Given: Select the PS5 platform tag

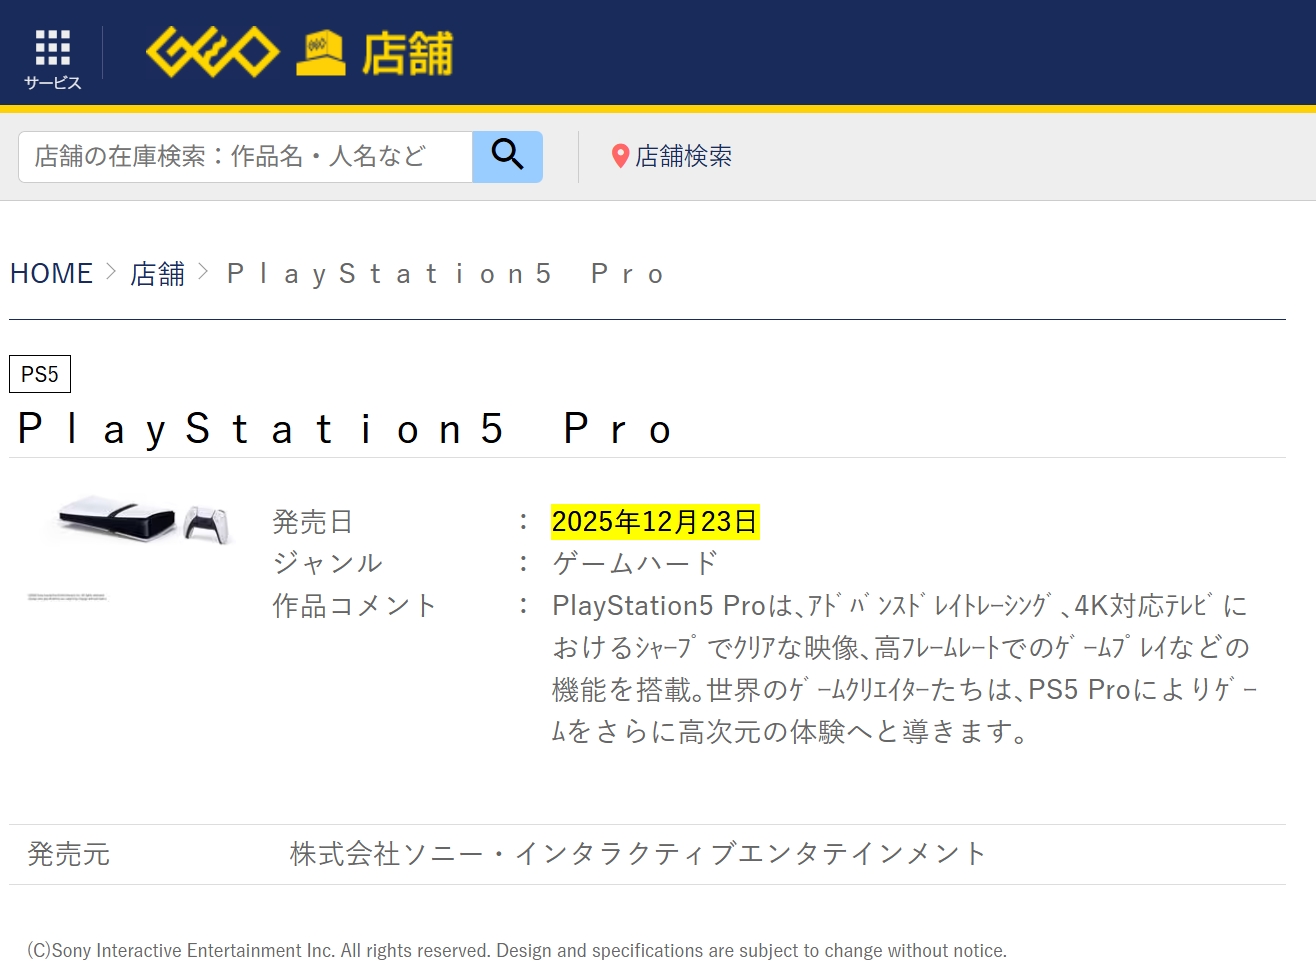Looking at the screenshot, I should 40,374.
